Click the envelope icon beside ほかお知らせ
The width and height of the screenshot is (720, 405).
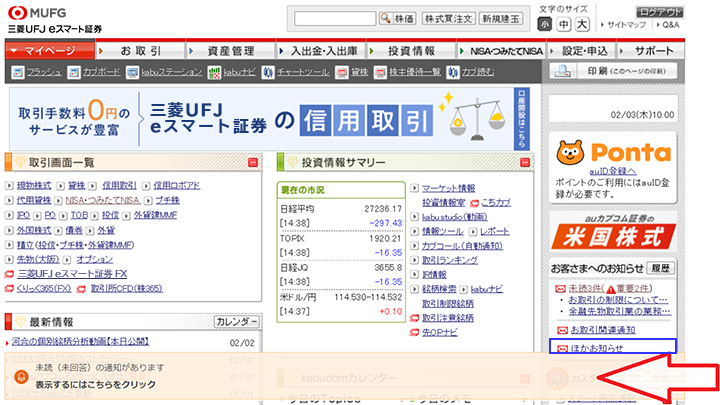(562, 349)
